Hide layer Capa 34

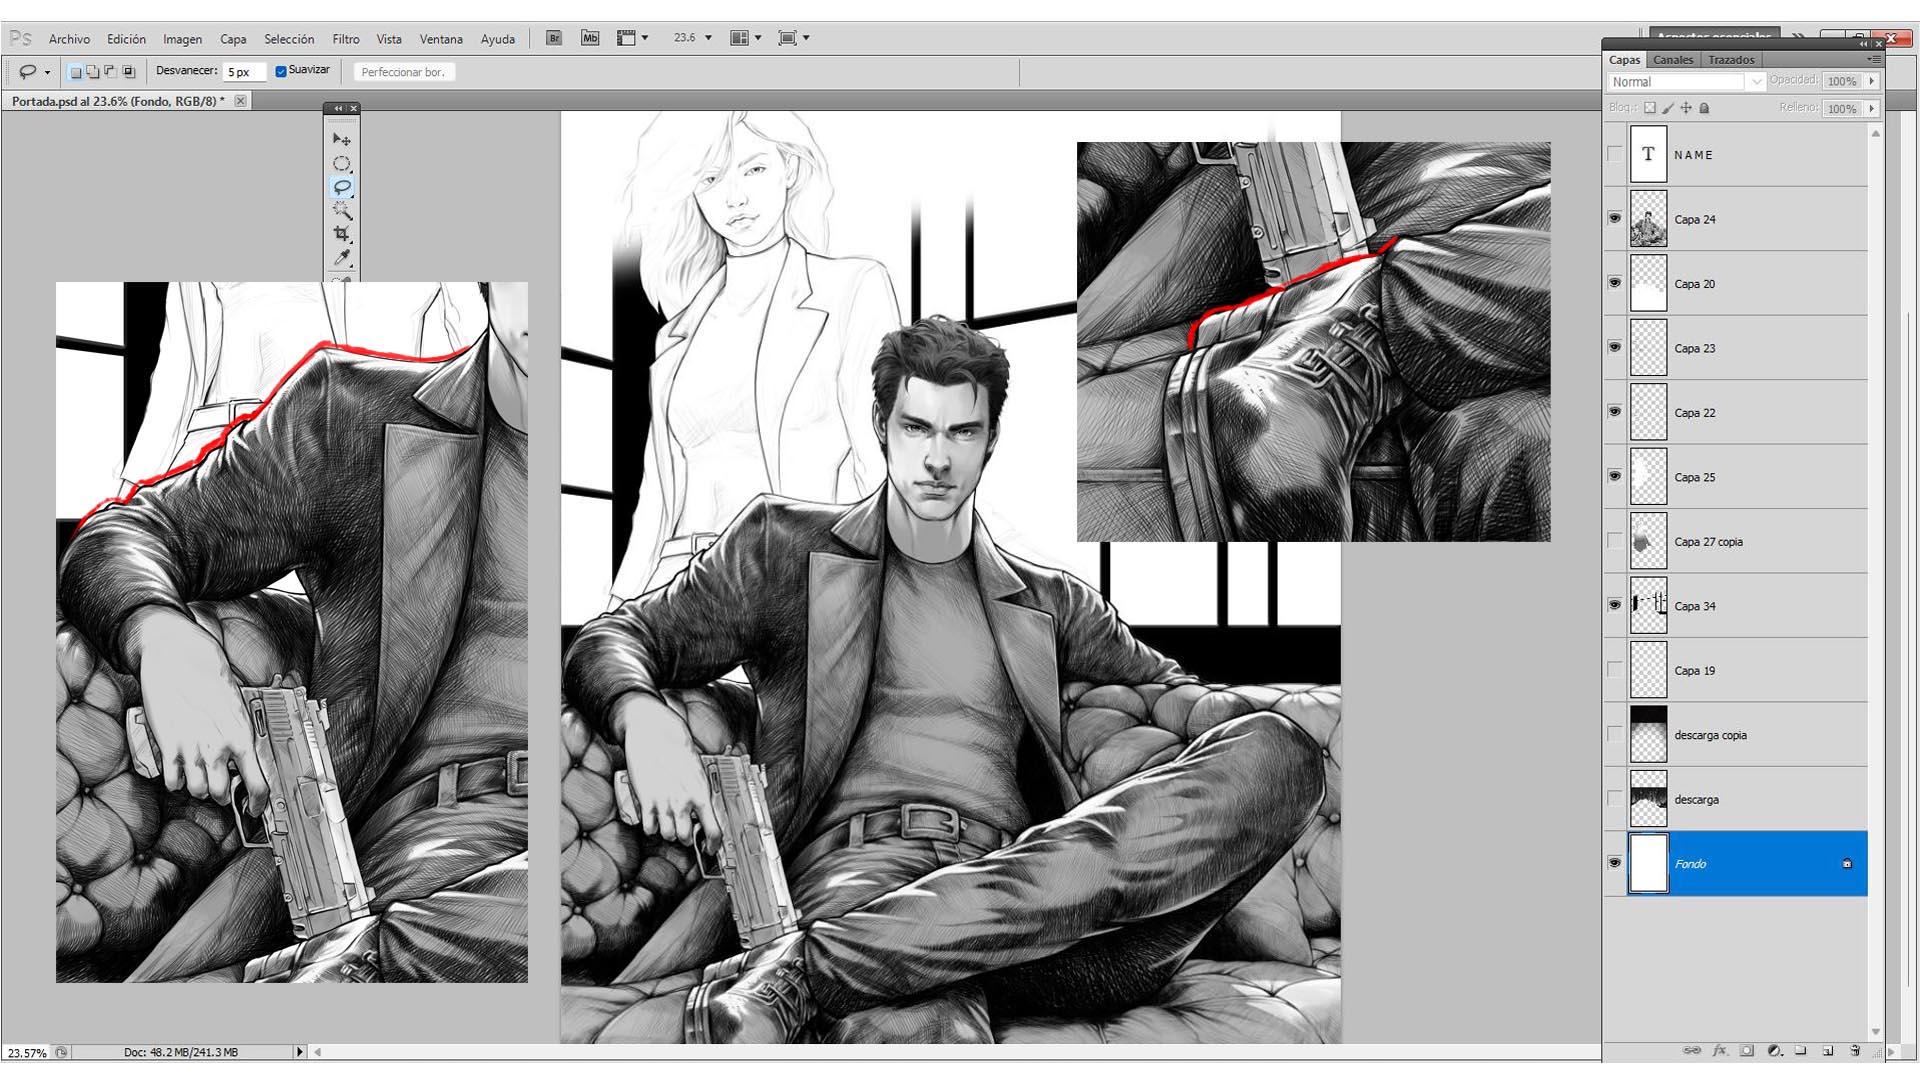click(1615, 605)
